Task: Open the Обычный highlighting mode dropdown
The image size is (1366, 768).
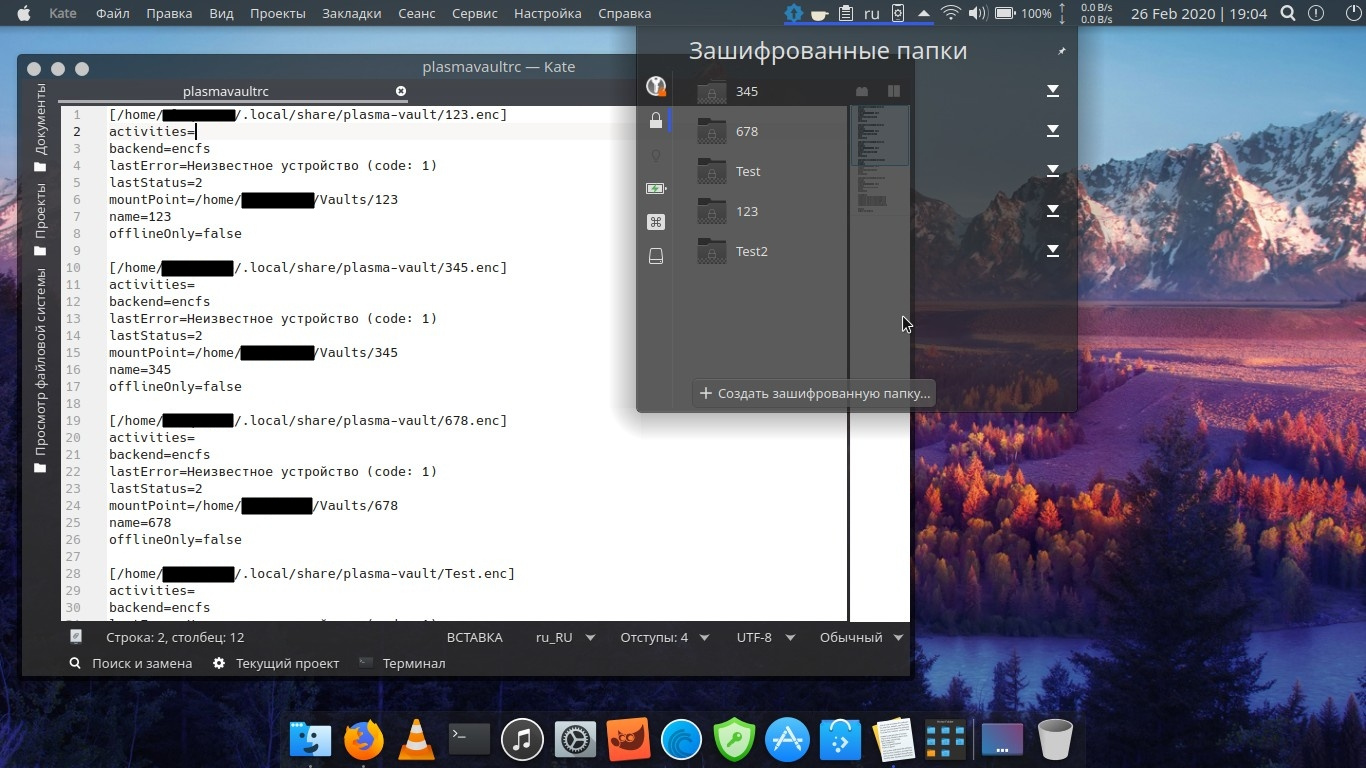Action: pos(861,637)
